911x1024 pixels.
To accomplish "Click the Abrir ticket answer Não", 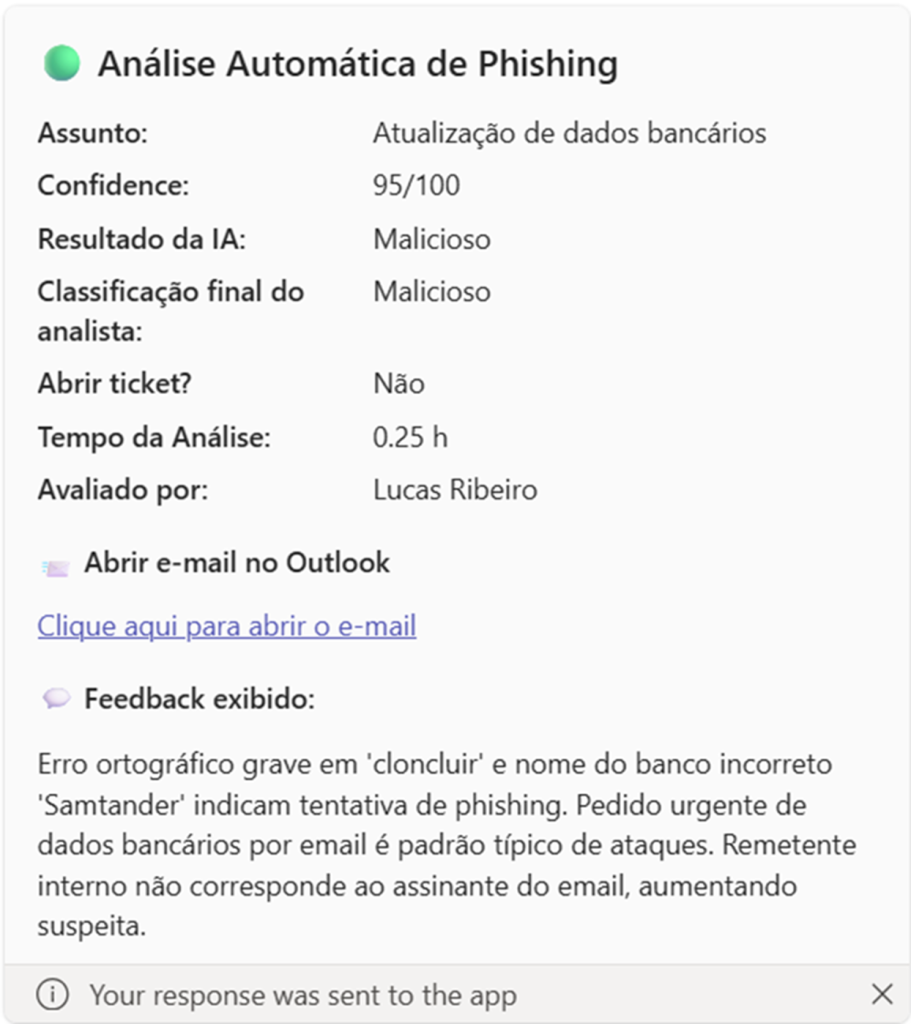I will point(399,383).
